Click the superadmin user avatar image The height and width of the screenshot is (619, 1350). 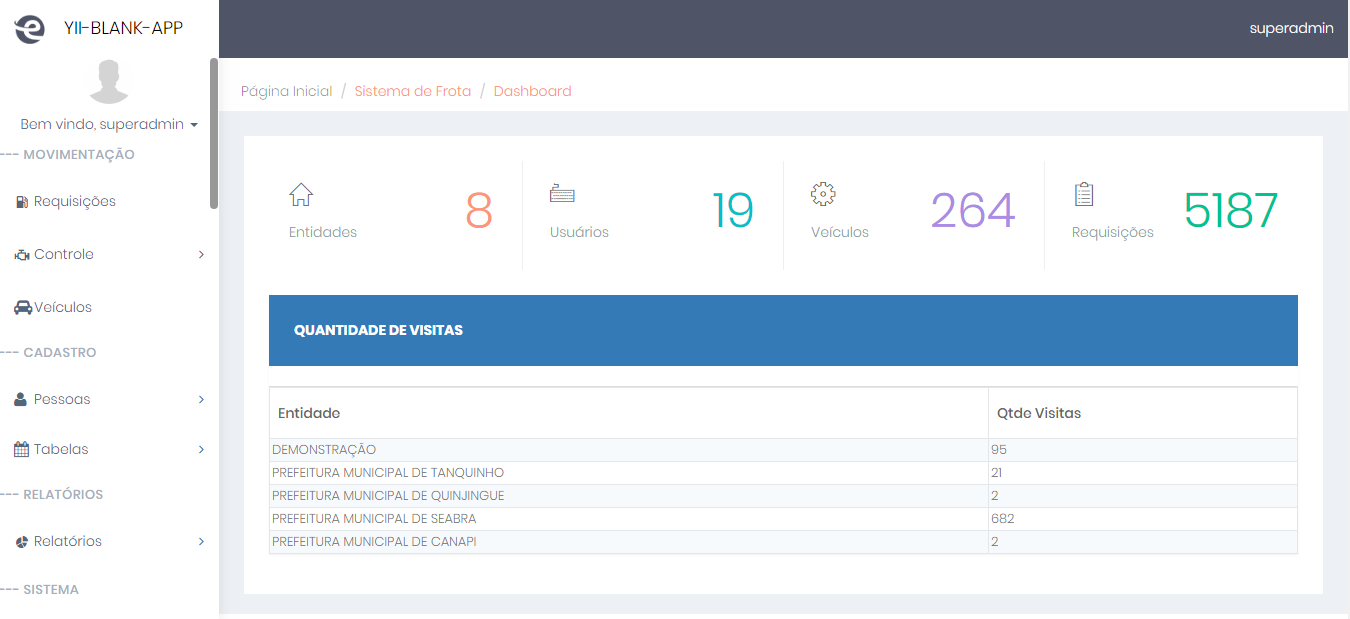tap(109, 82)
